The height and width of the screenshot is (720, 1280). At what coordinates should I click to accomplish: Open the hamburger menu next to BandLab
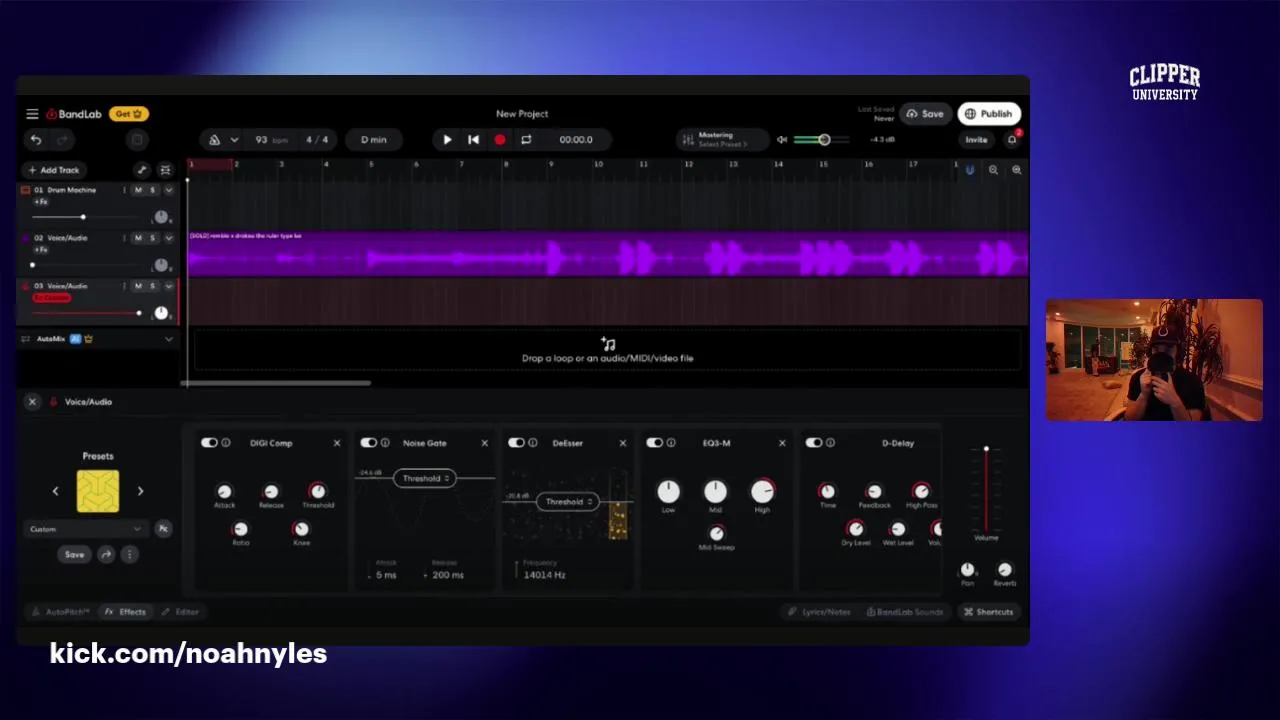[x=32, y=114]
